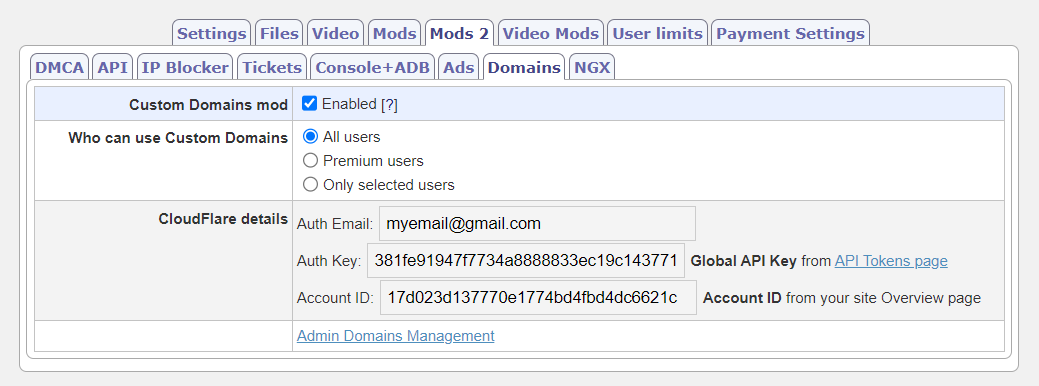Open the NGX sub-tab

[592, 67]
